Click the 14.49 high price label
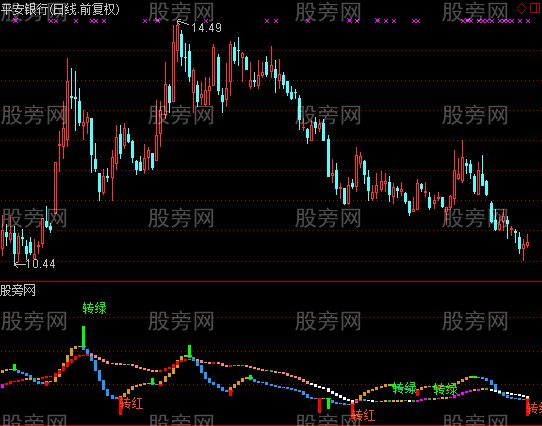Image resolution: width=542 pixels, height=426 pixels. click(x=206, y=28)
